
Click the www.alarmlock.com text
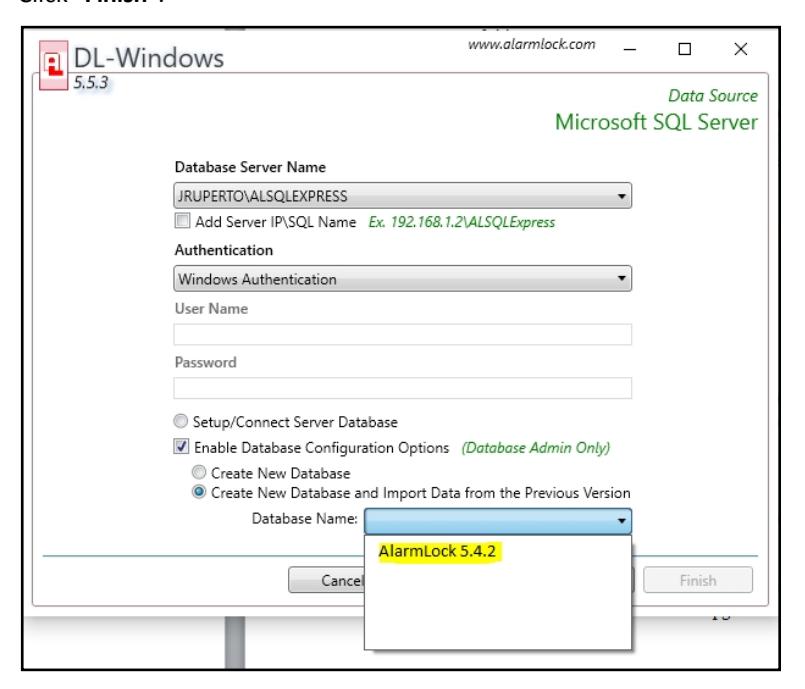[531, 45]
